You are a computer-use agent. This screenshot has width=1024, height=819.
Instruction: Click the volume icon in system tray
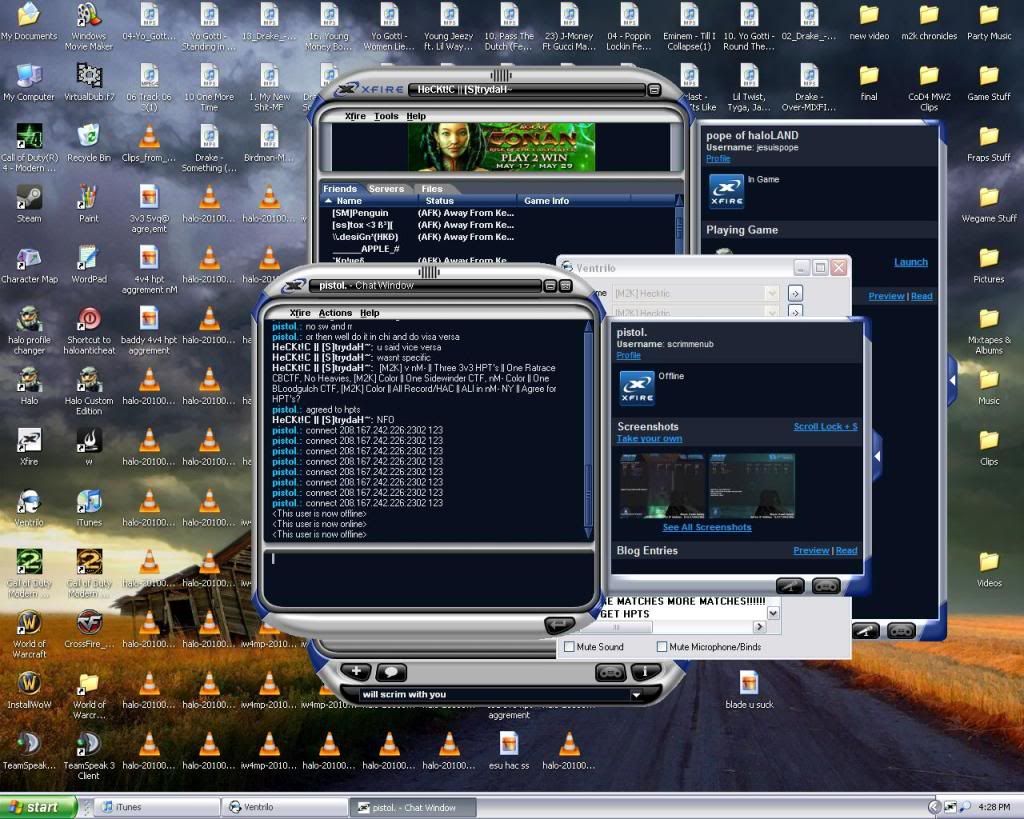point(964,806)
